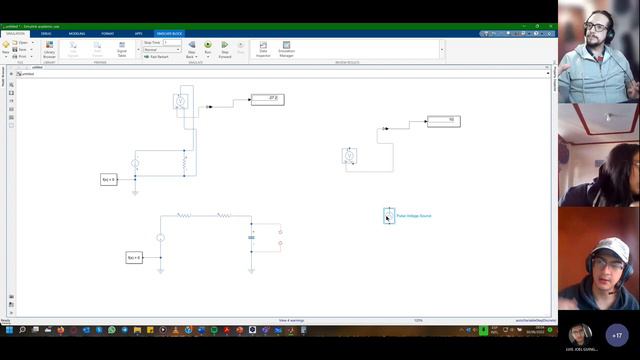Open Windows Search on the taskbar

point(22,330)
